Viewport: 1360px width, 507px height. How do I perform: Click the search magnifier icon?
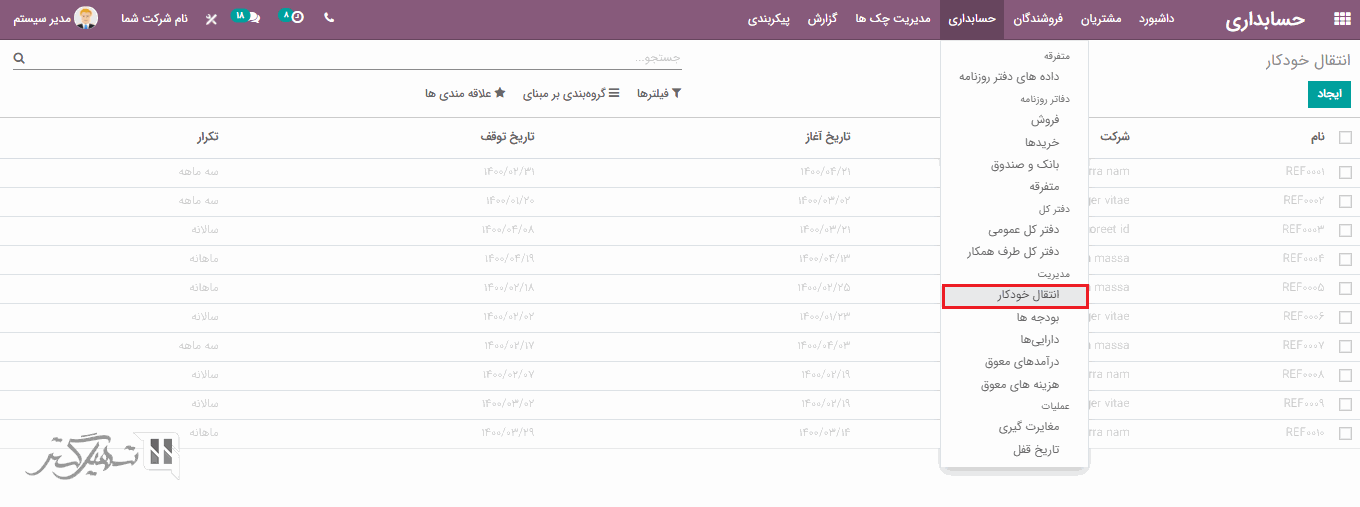(x=18, y=59)
